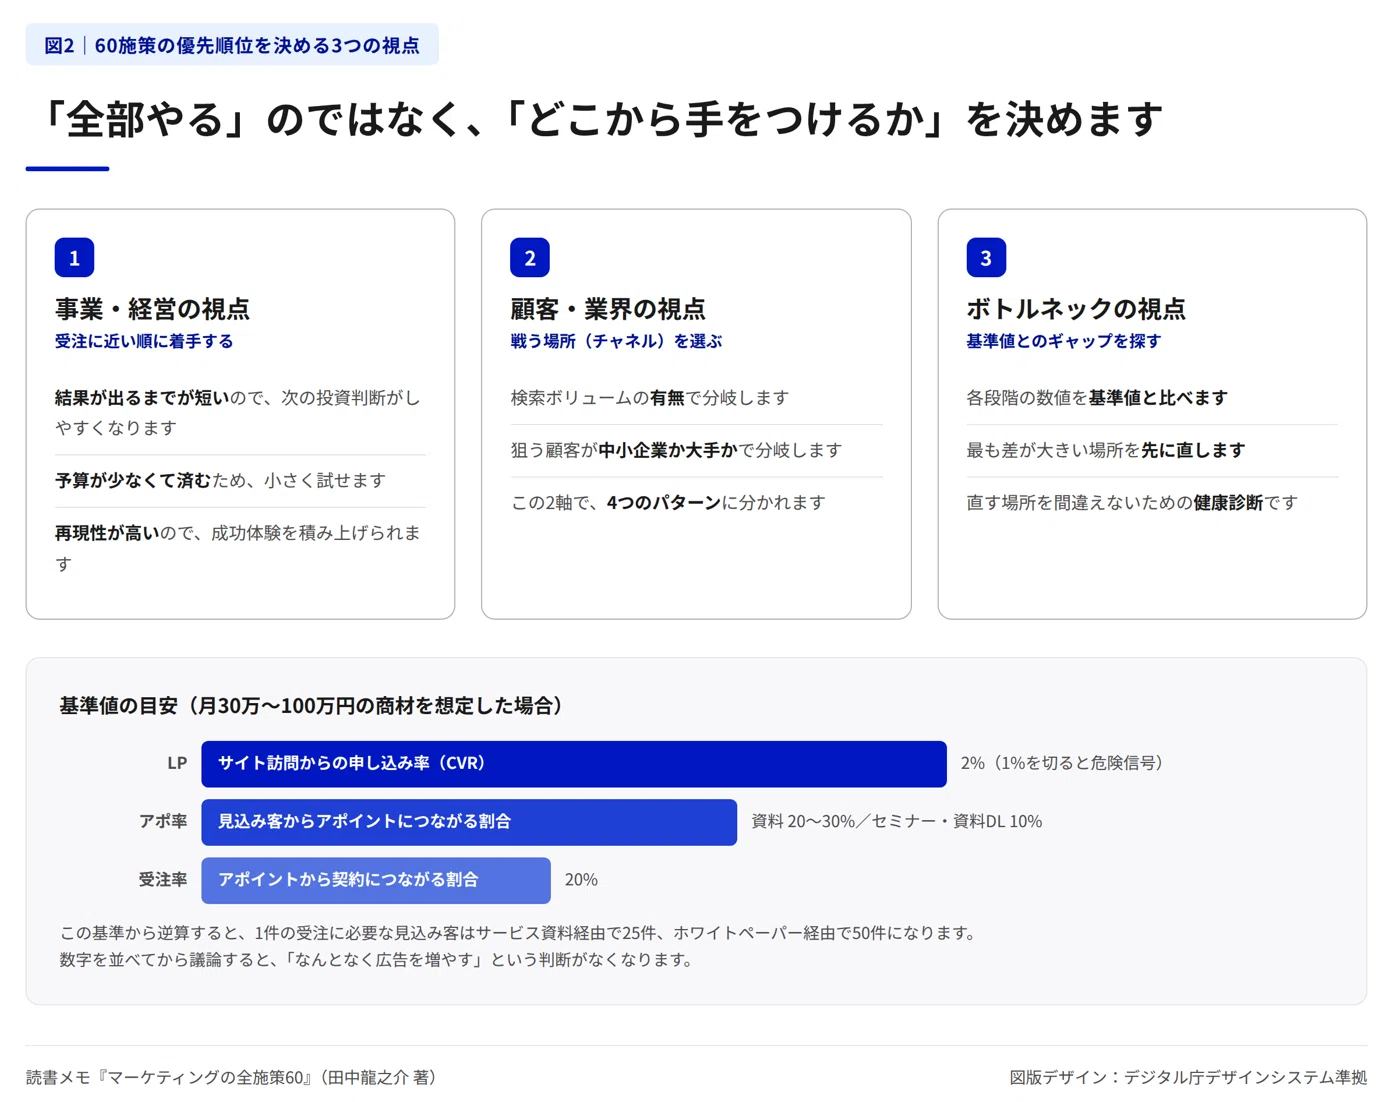Click the numbered badge 2 icon
Viewport: 1393px width, 1102px height.
(530, 257)
